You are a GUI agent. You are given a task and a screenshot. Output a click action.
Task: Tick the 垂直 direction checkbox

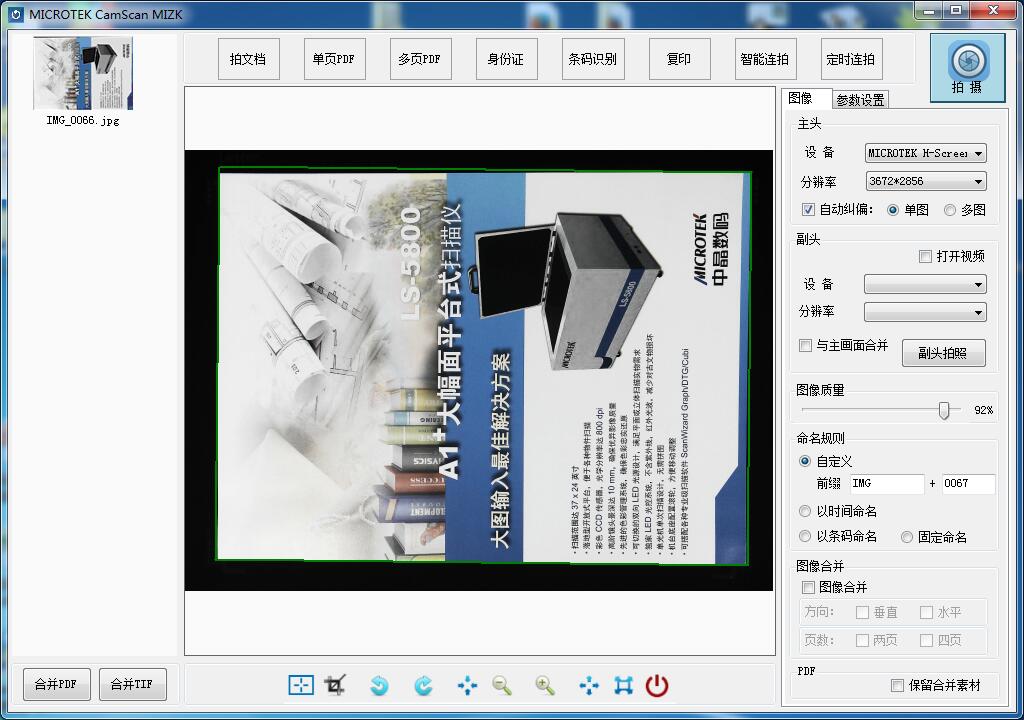[862, 612]
